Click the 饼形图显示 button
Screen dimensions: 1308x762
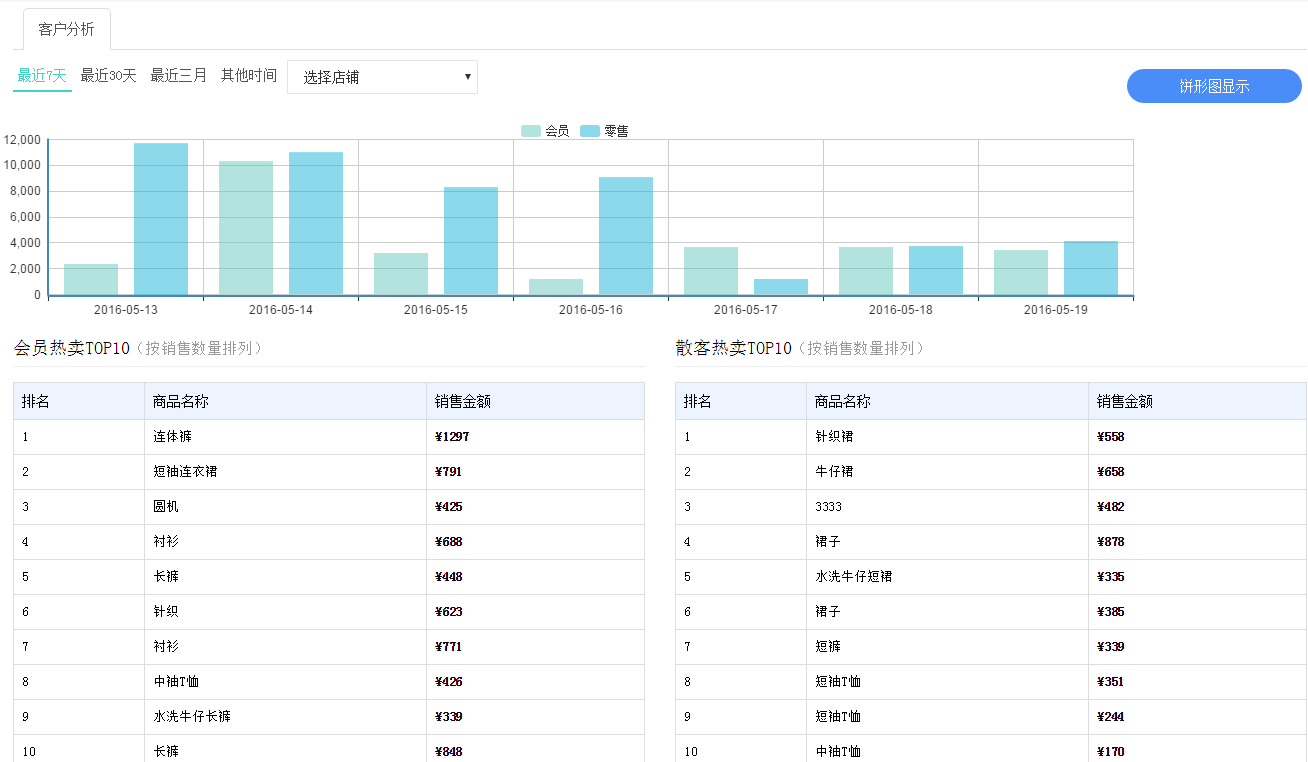[1214, 86]
